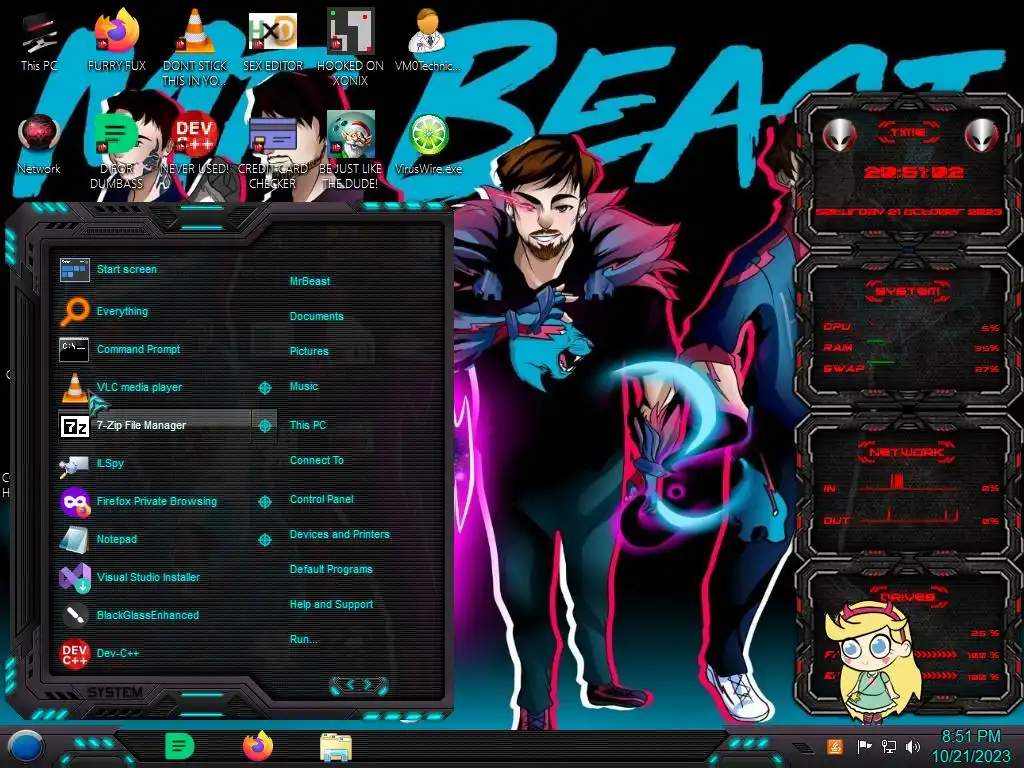This screenshot has width=1024, height=768.
Task: Click Star Butterfly desktop mascot
Action: click(872, 660)
